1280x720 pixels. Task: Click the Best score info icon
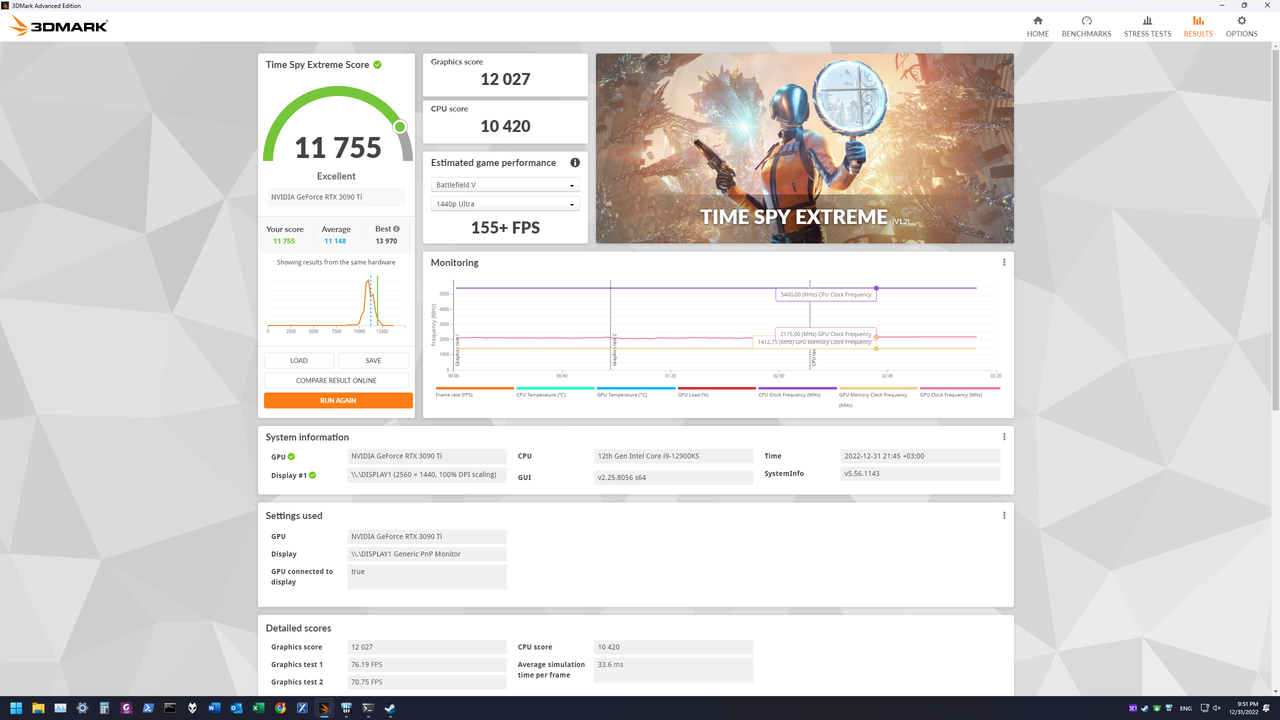[397, 229]
